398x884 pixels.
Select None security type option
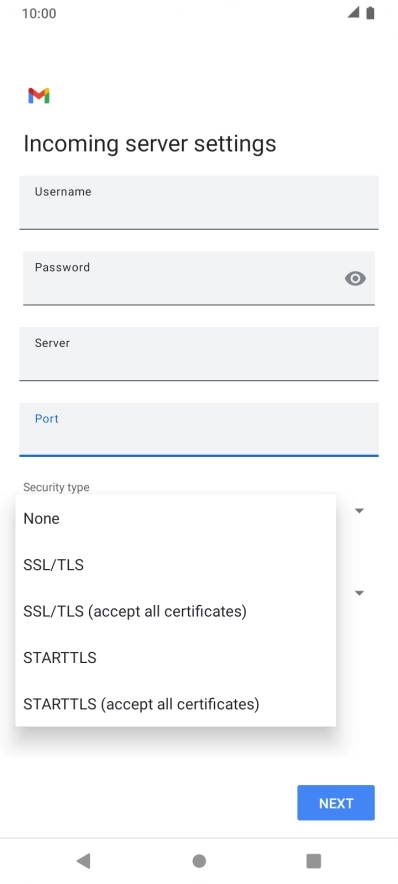(176, 518)
